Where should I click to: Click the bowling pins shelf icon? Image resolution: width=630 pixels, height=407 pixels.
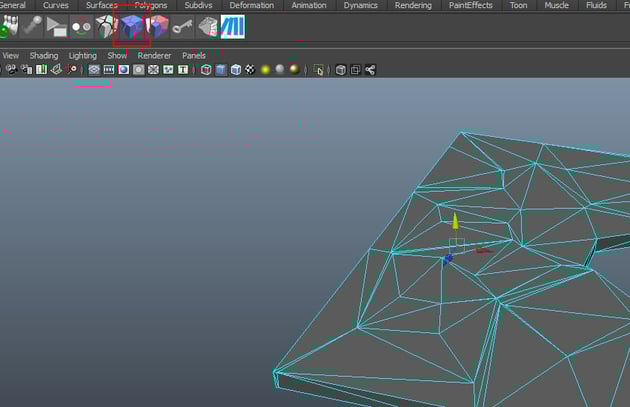click(10, 27)
